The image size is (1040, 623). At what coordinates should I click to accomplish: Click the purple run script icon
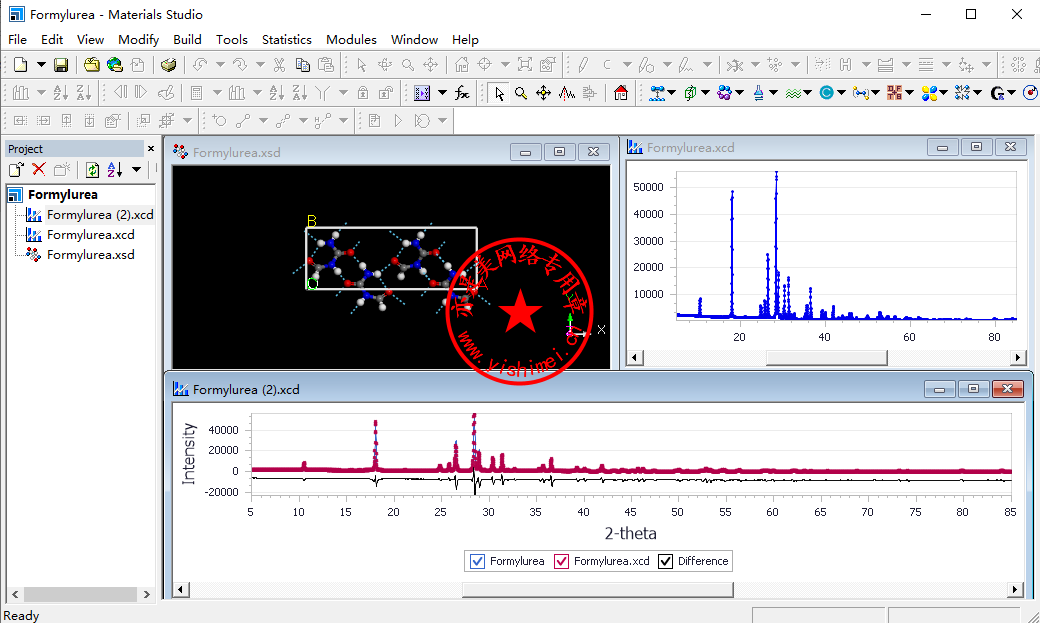click(422, 94)
